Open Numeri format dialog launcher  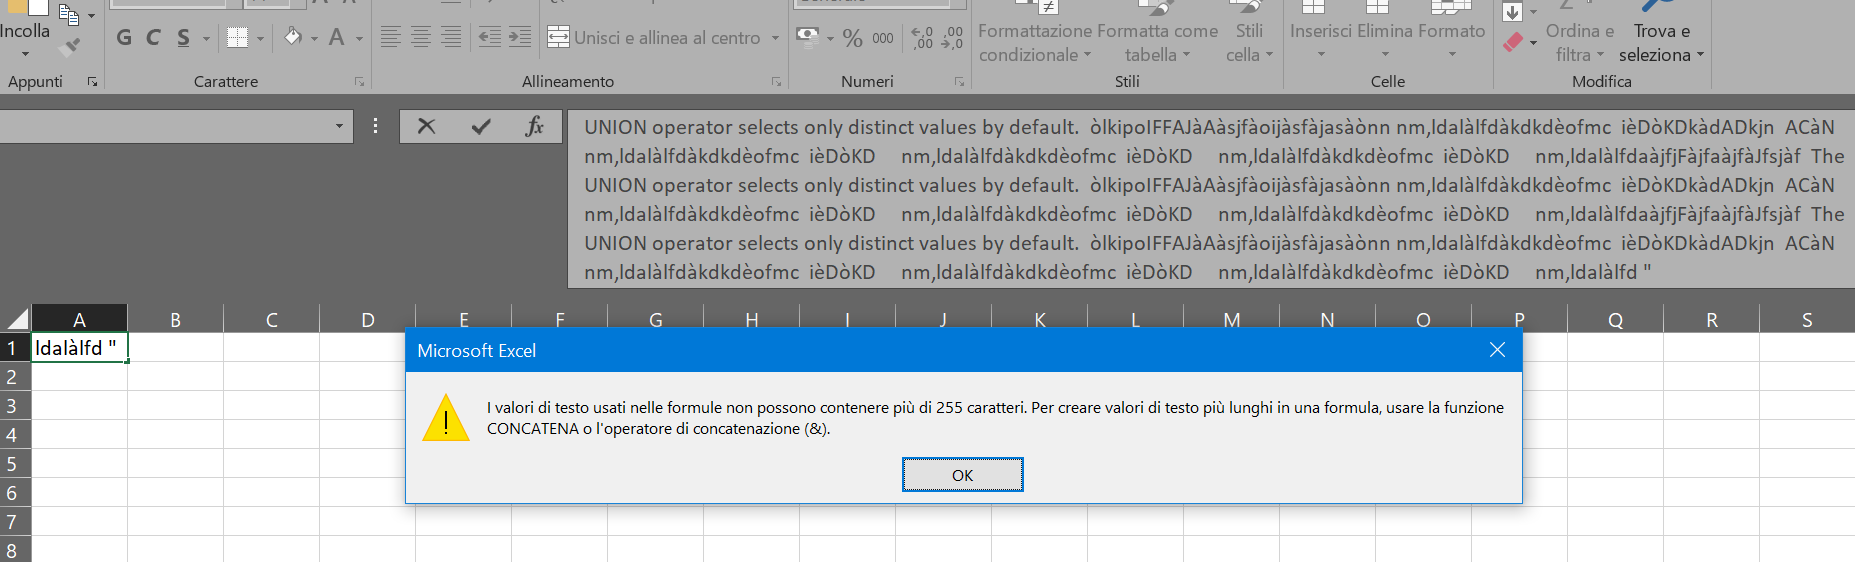[959, 82]
